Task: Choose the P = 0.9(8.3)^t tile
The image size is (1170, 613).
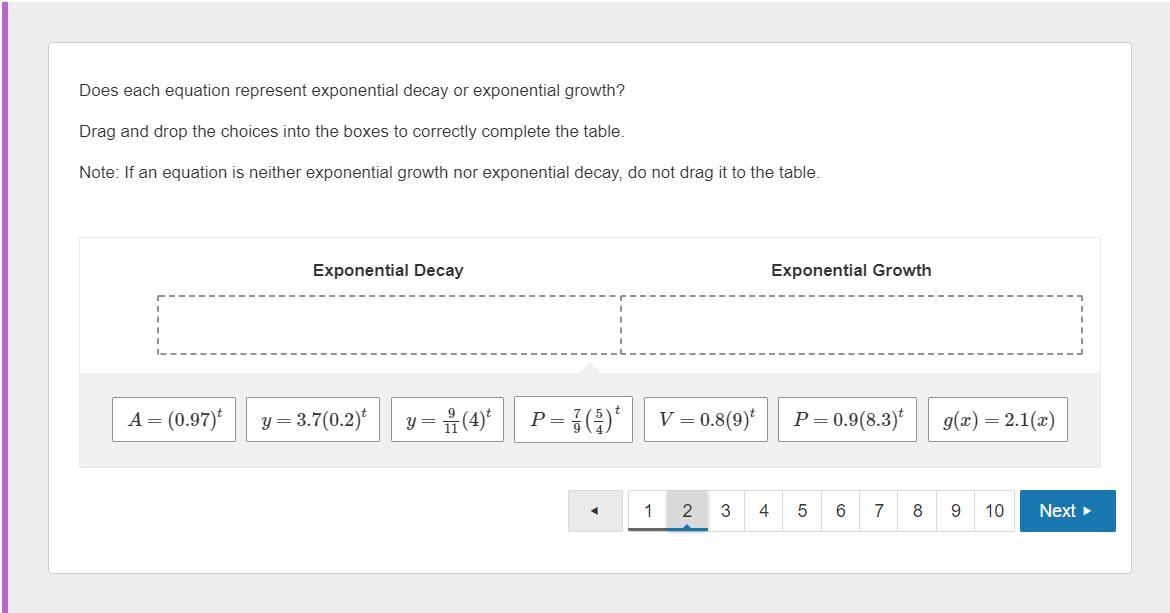Action: 847,419
